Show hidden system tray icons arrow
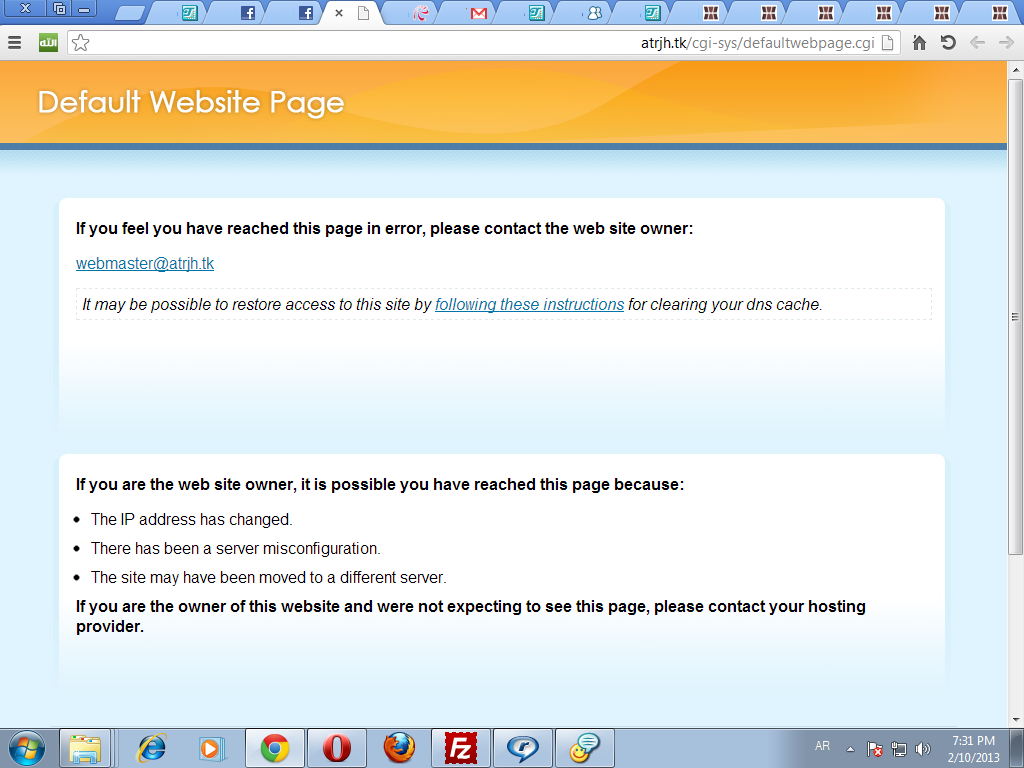This screenshot has height=768, width=1024. 850,749
